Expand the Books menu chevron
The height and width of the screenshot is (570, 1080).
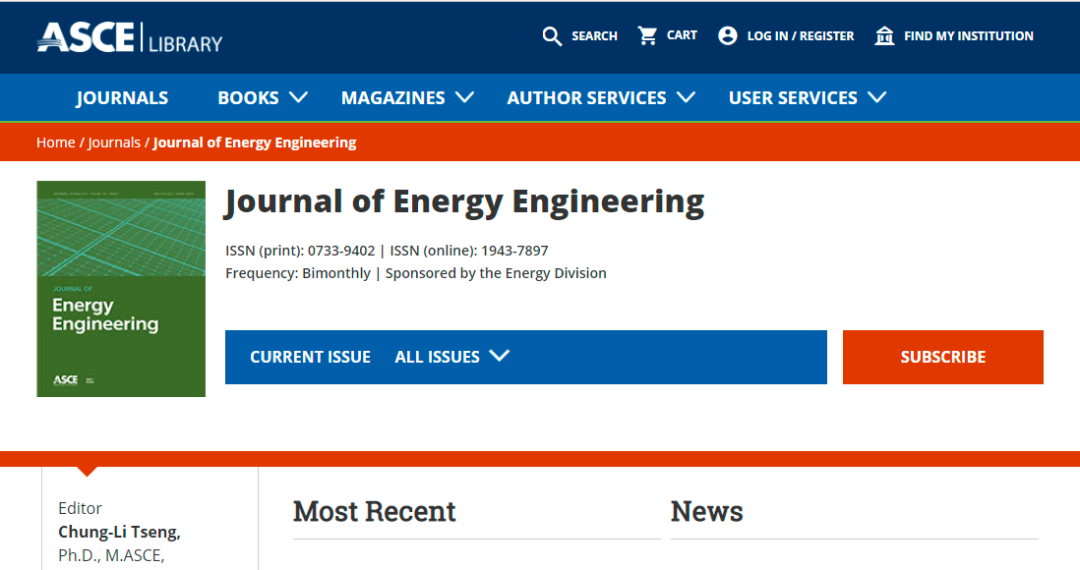[x=298, y=97]
